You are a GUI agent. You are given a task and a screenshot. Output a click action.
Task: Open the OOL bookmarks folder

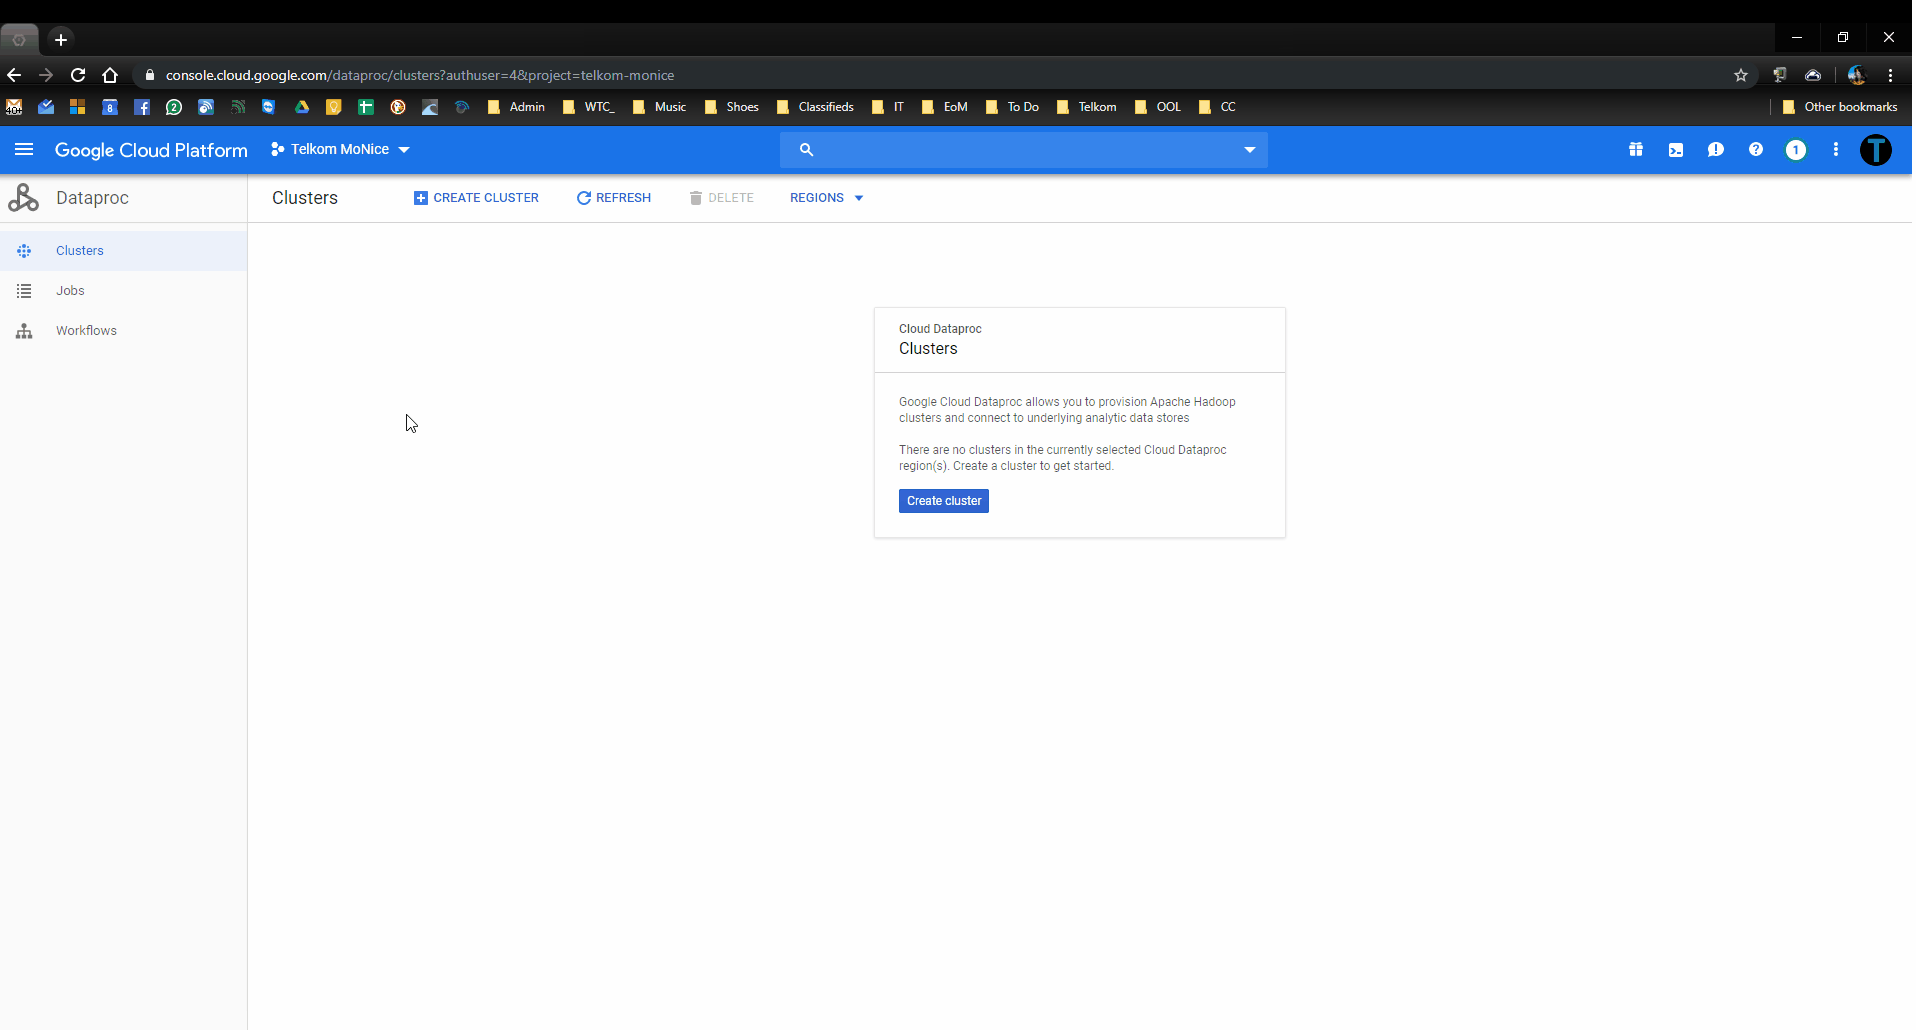coord(1158,107)
